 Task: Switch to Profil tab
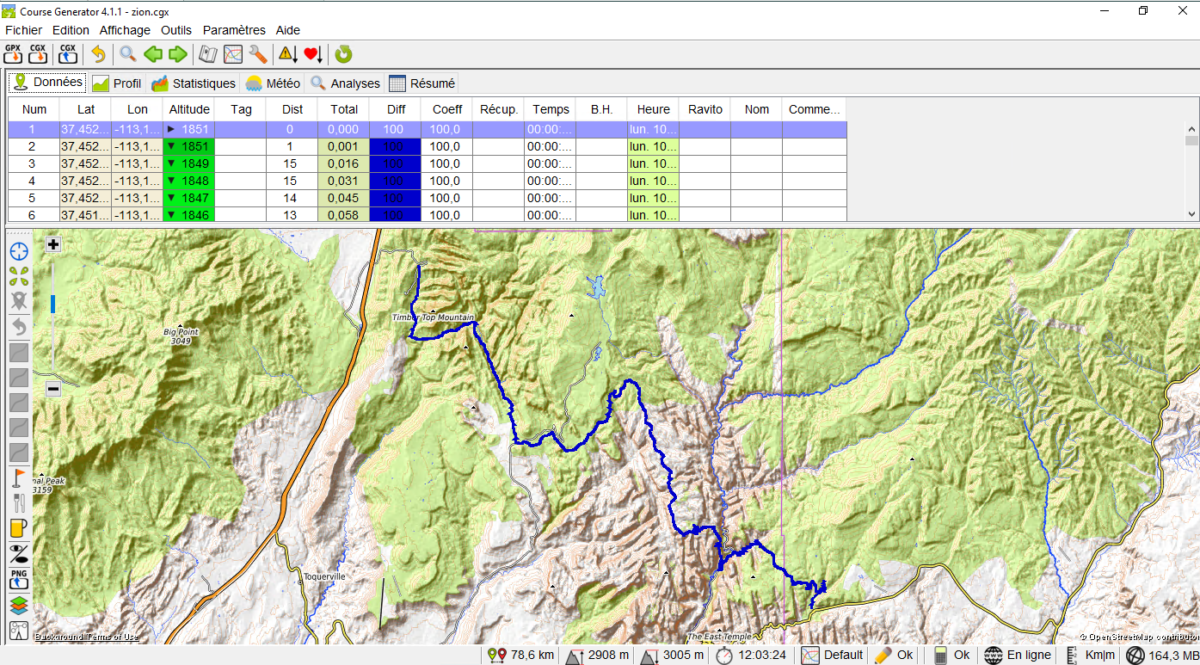pos(117,84)
